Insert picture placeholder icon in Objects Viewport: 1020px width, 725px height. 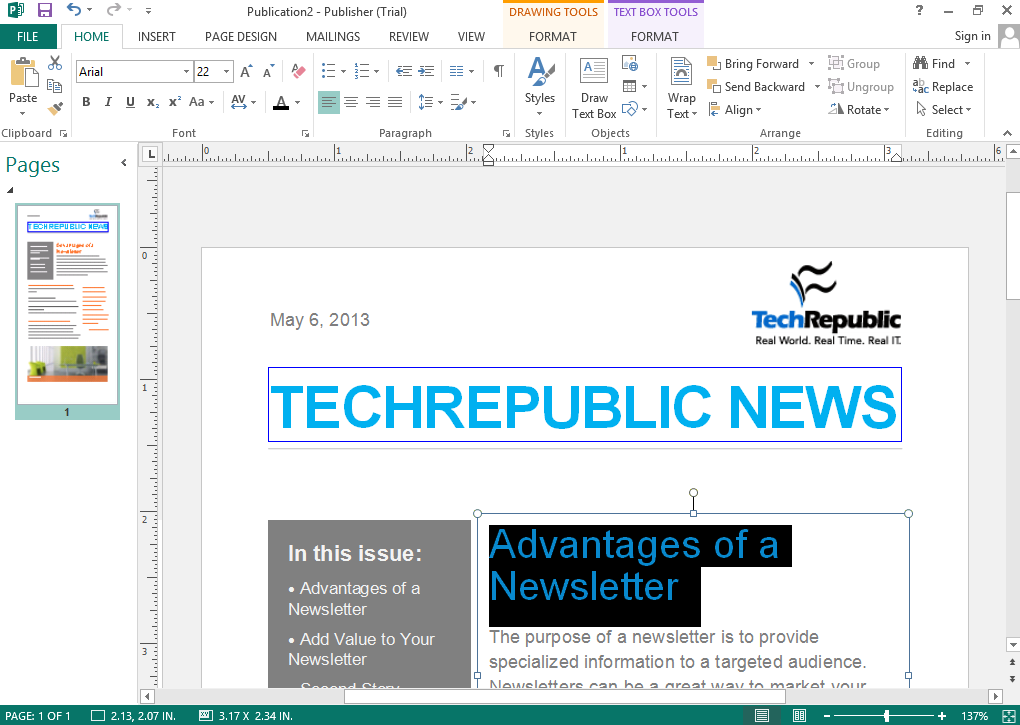[x=630, y=63]
